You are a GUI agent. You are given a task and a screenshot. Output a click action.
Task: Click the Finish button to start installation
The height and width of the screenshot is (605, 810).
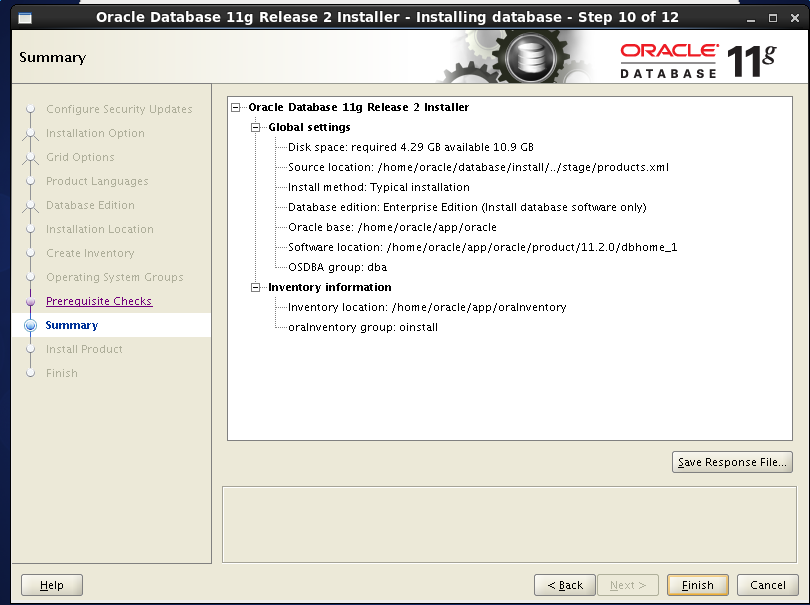click(x=697, y=585)
